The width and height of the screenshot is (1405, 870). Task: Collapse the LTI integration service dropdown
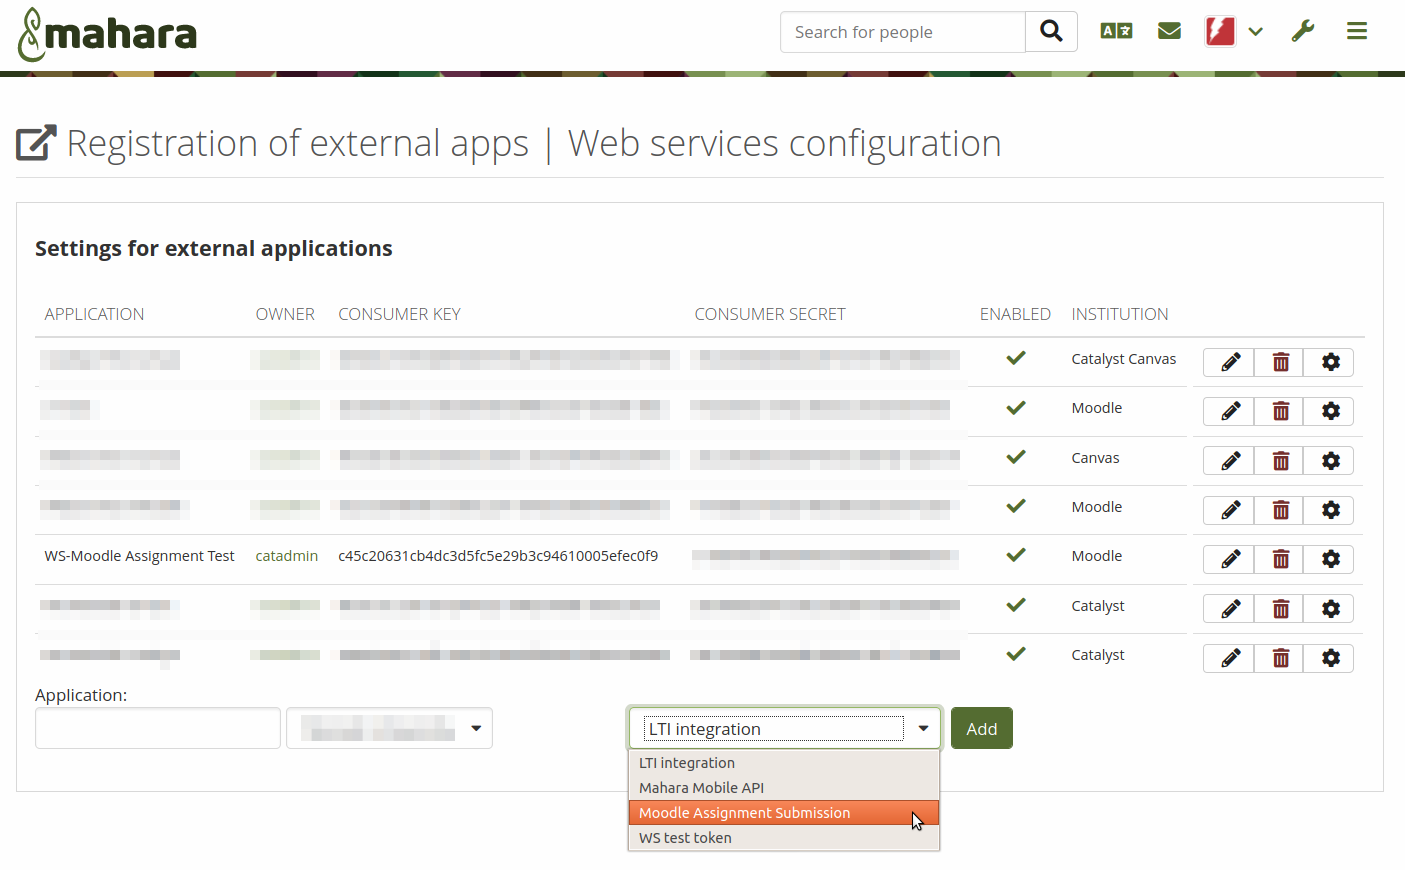(785, 728)
